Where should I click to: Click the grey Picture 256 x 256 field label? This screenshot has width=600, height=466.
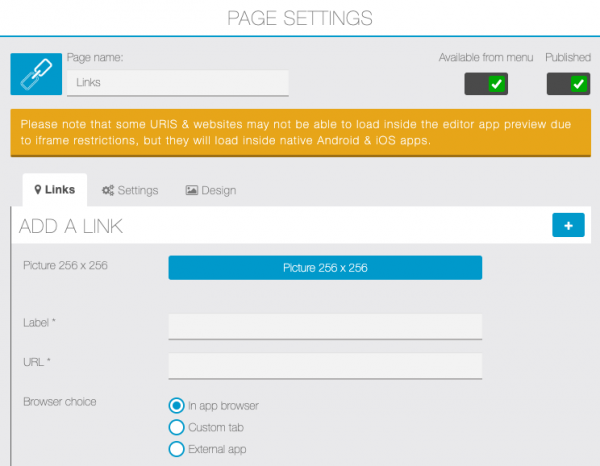(64, 266)
